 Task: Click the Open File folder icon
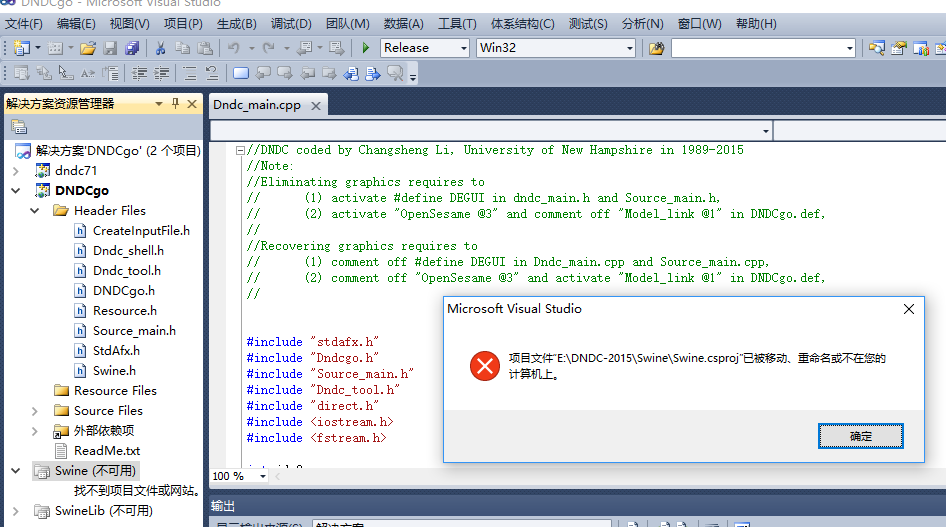point(88,48)
